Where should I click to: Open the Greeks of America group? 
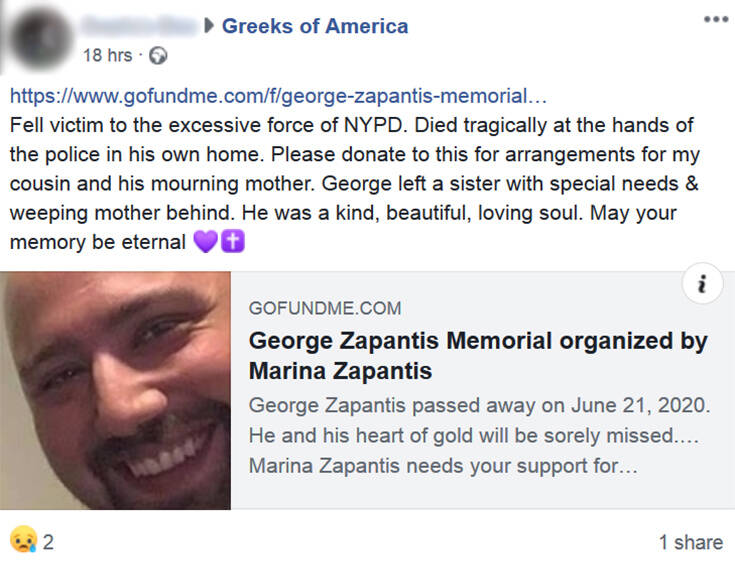tap(315, 27)
